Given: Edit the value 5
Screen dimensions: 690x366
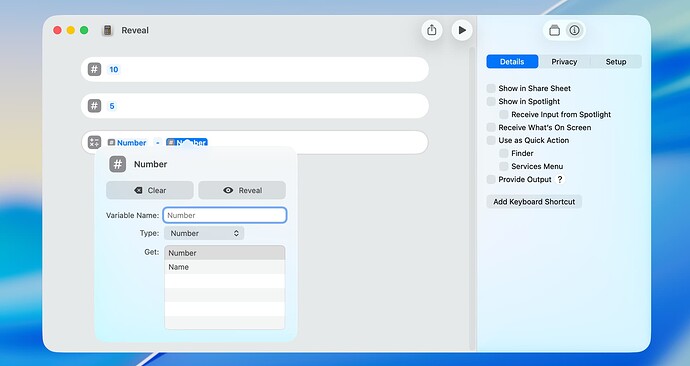Looking at the screenshot, I should click(x=112, y=106).
